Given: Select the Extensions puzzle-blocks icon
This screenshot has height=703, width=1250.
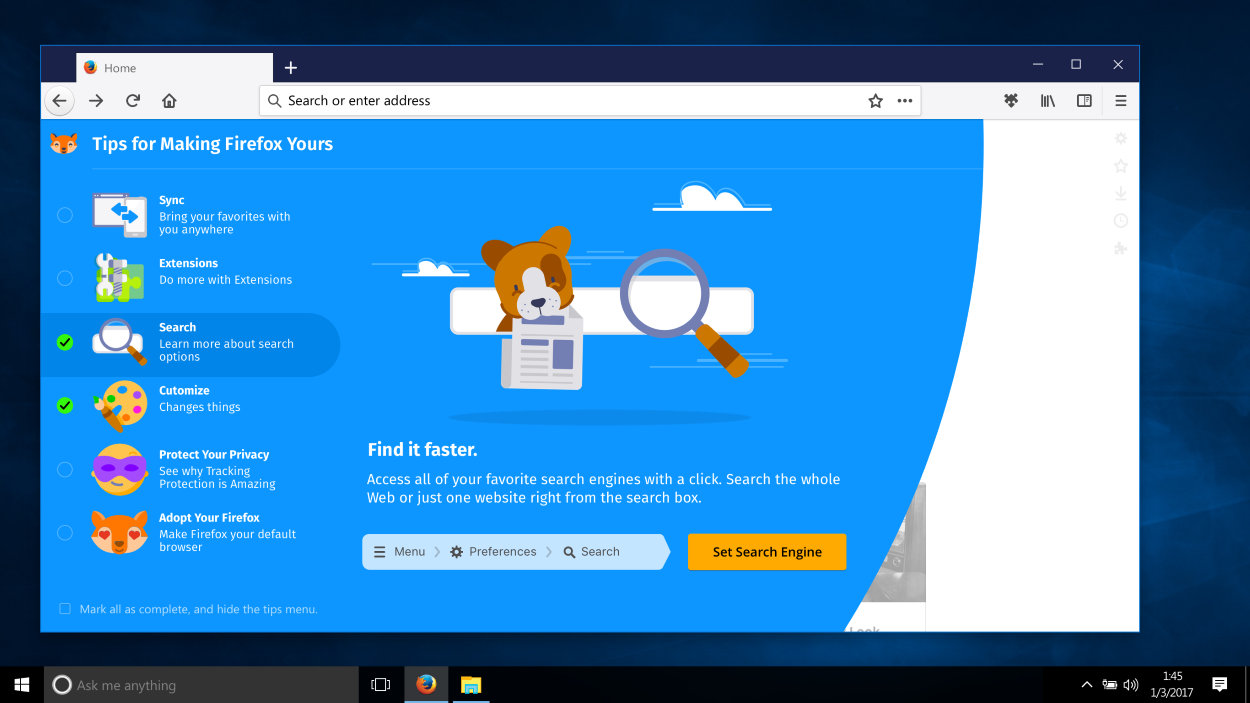Looking at the screenshot, I should [x=120, y=277].
